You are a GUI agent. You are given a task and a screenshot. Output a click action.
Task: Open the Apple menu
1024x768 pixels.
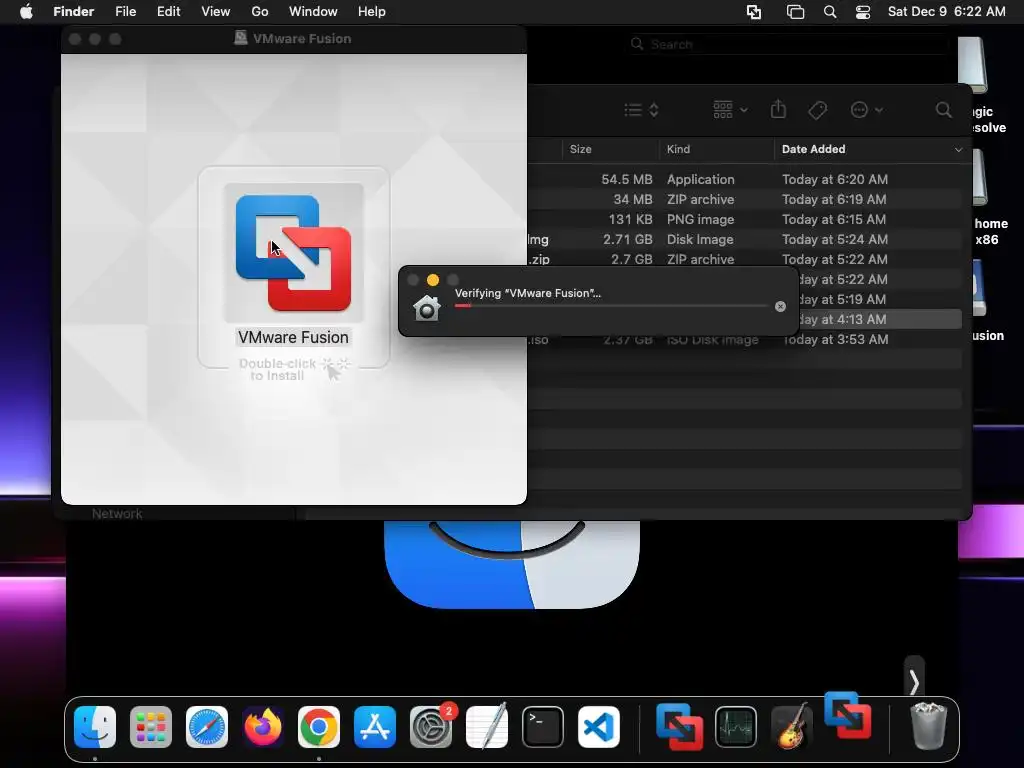26,12
